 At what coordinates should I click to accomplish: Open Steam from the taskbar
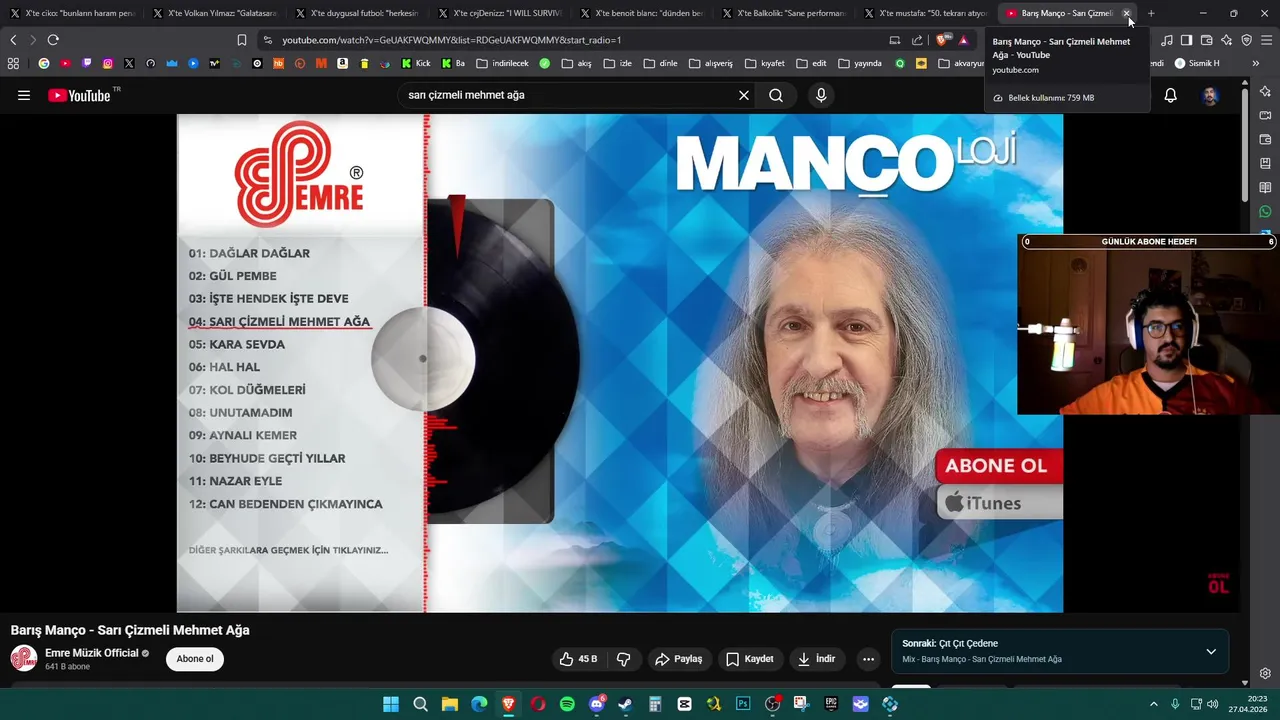click(x=626, y=704)
